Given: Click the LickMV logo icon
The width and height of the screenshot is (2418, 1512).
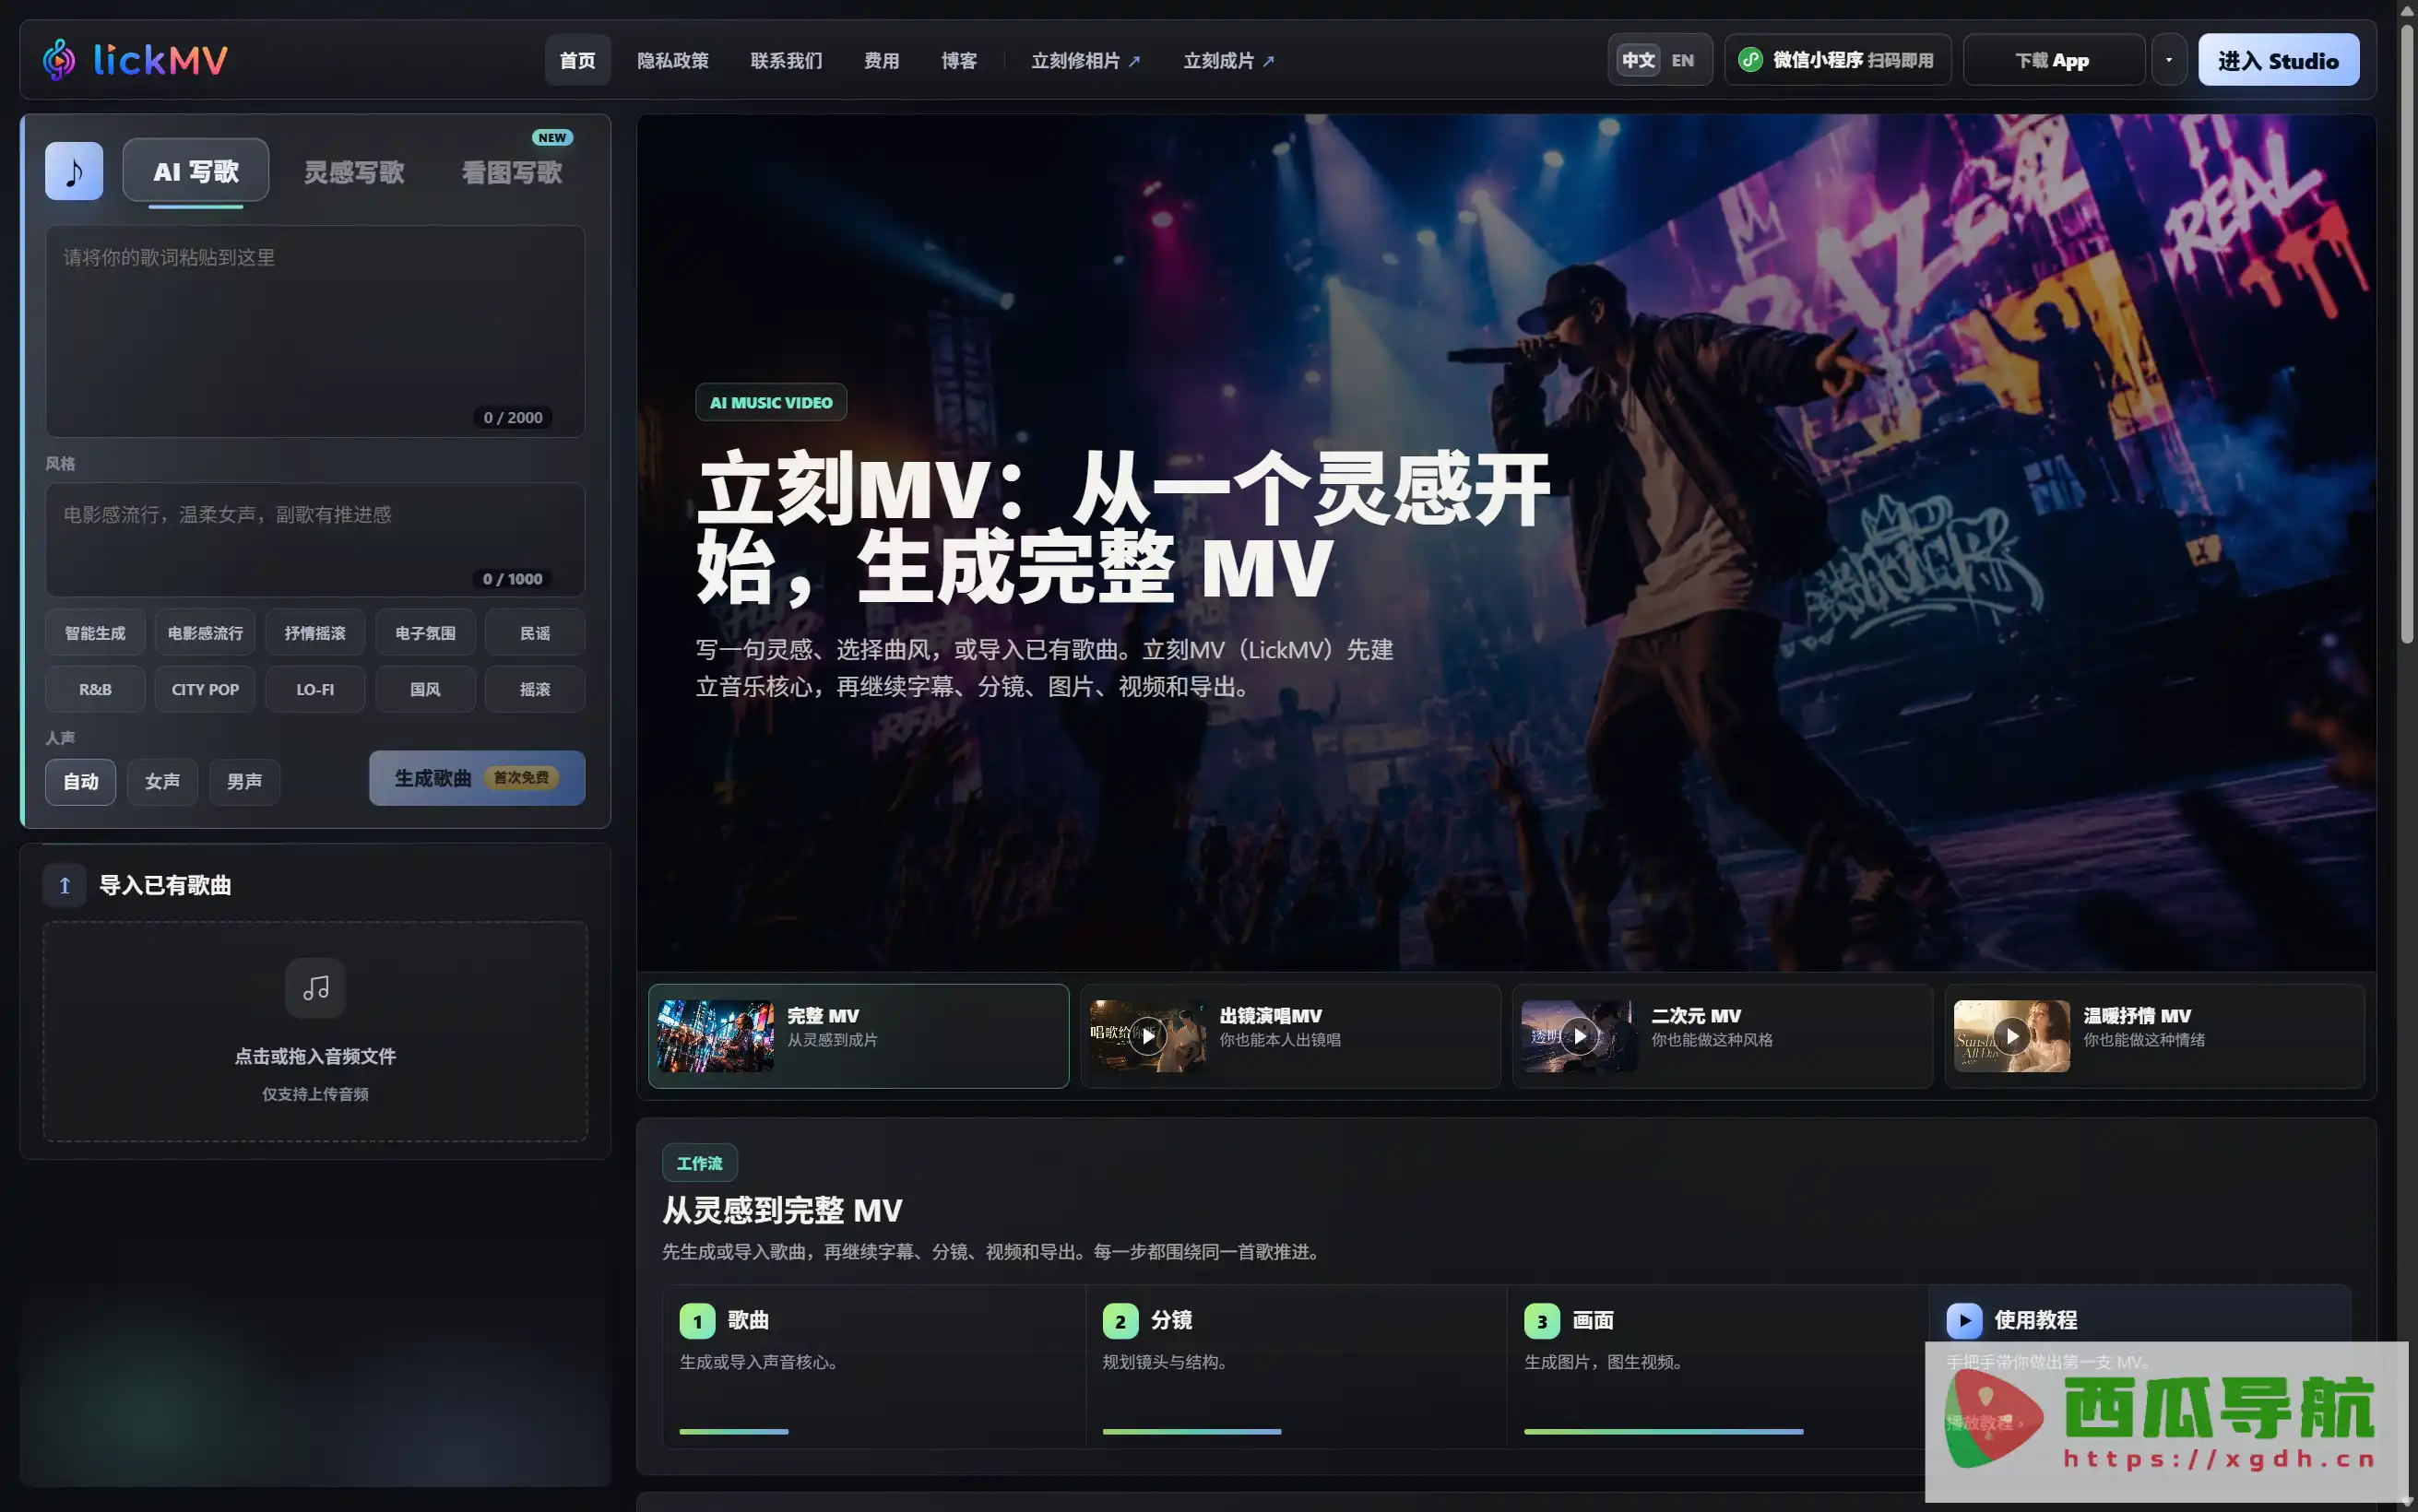Looking at the screenshot, I should pos(59,60).
